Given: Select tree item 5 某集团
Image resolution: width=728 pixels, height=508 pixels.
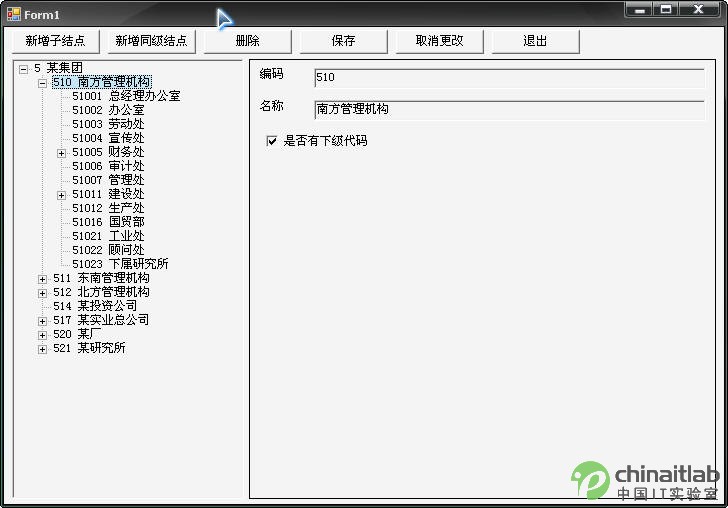Looking at the screenshot, I should pyautogui.click(x=58, y=68).
